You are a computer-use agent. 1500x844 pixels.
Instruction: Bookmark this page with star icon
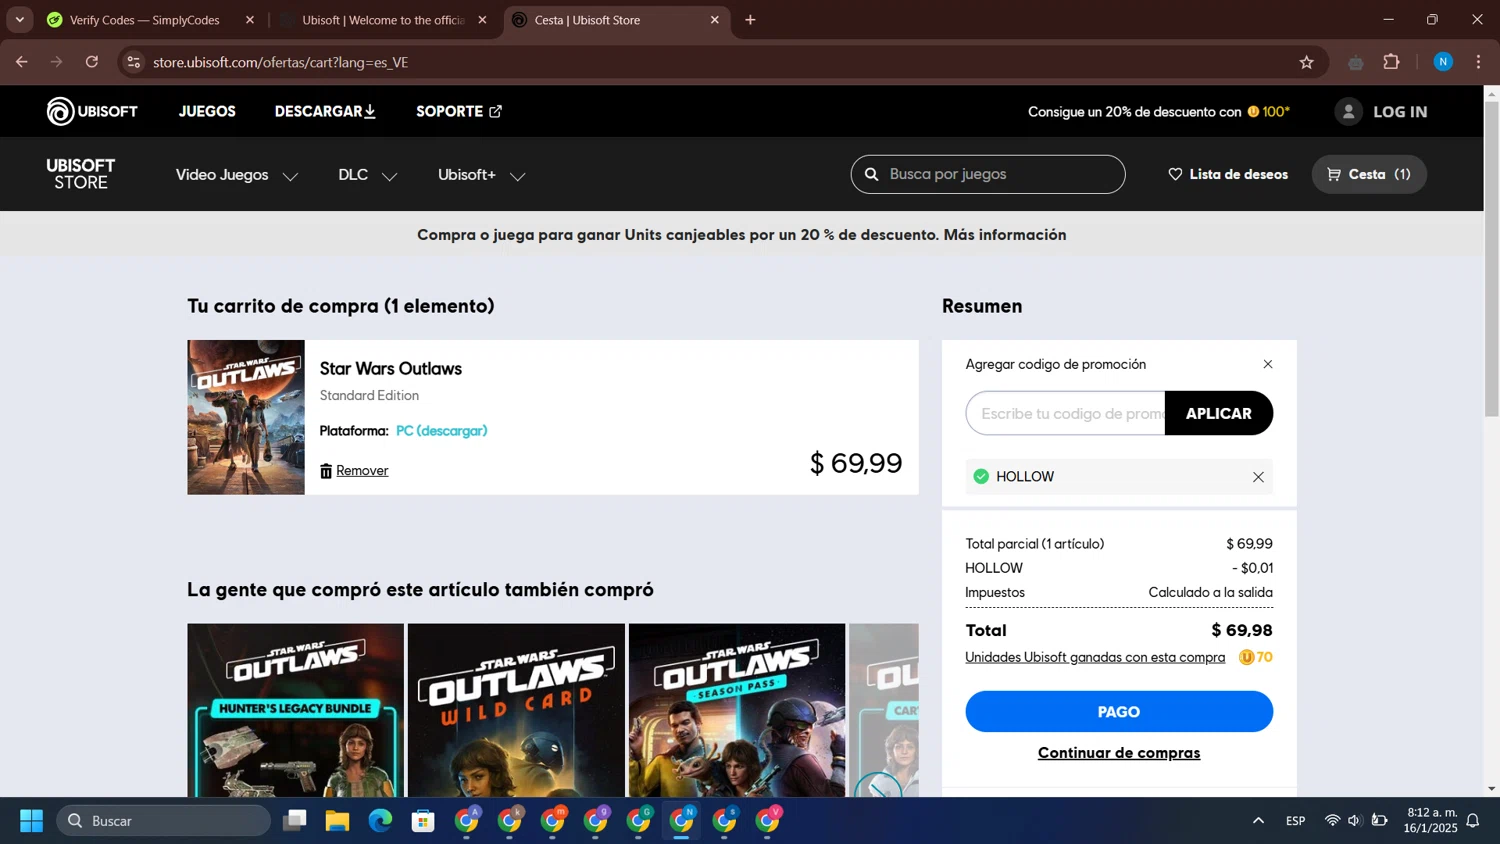tap(1306, 62)
